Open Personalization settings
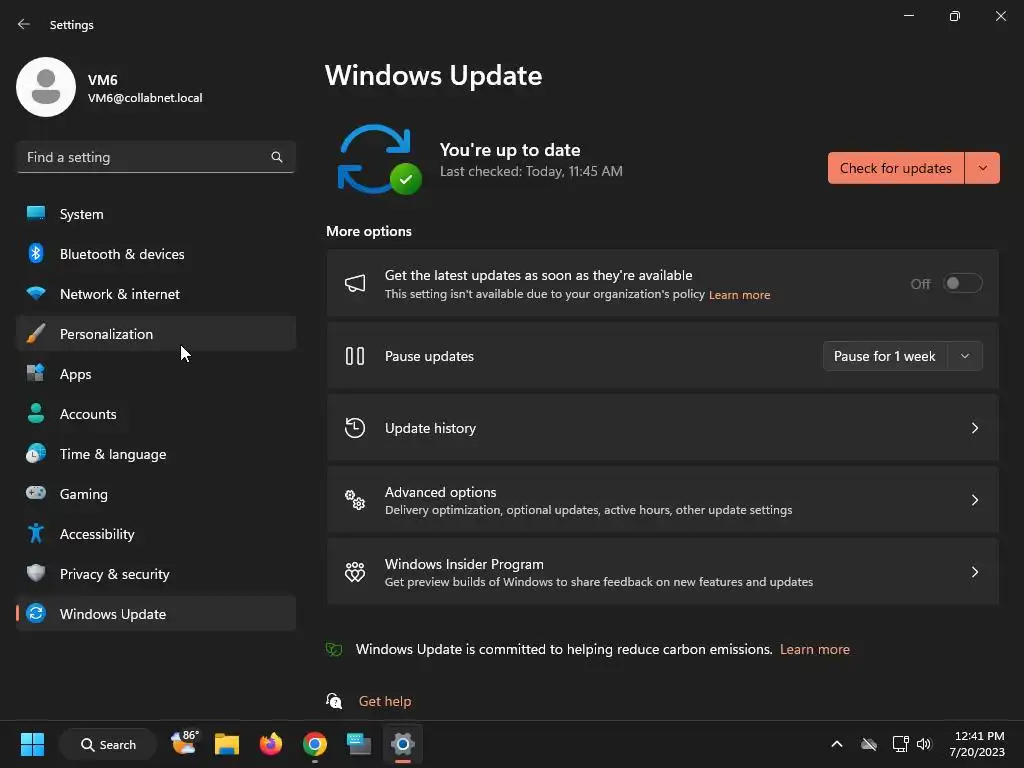Image resolution: width=1024 pixels, height=768 pixels. (156, 334)
